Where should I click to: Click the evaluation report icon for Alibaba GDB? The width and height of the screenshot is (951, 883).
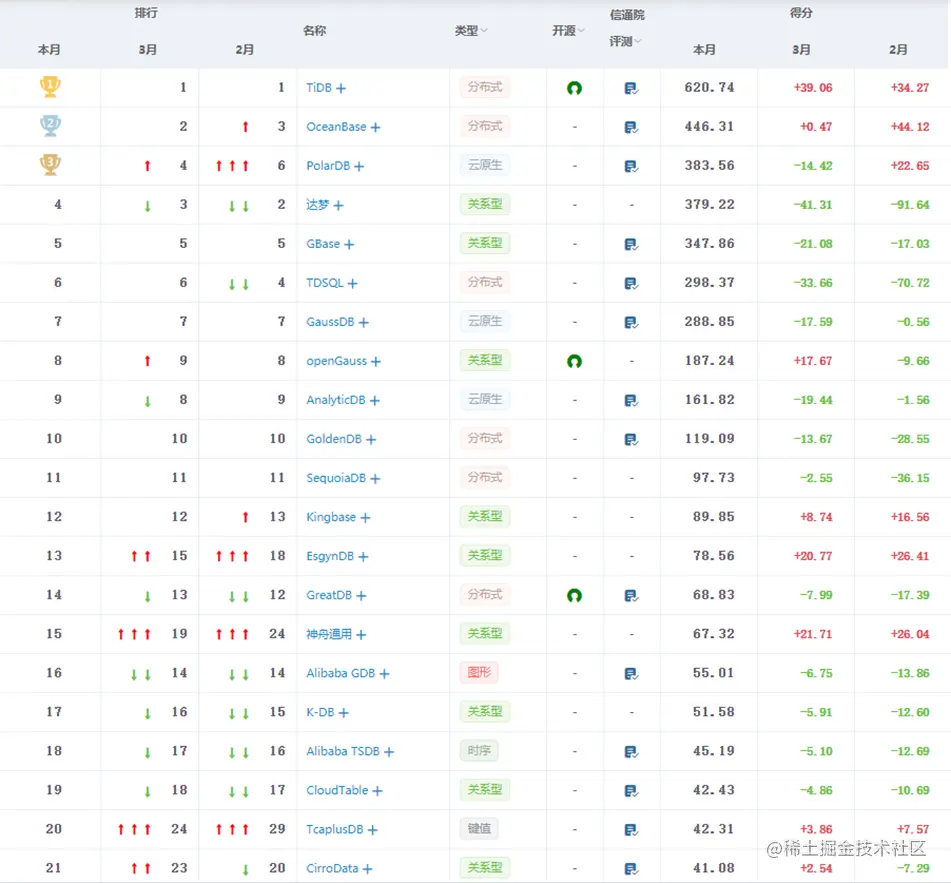click(x=631, y=673)
